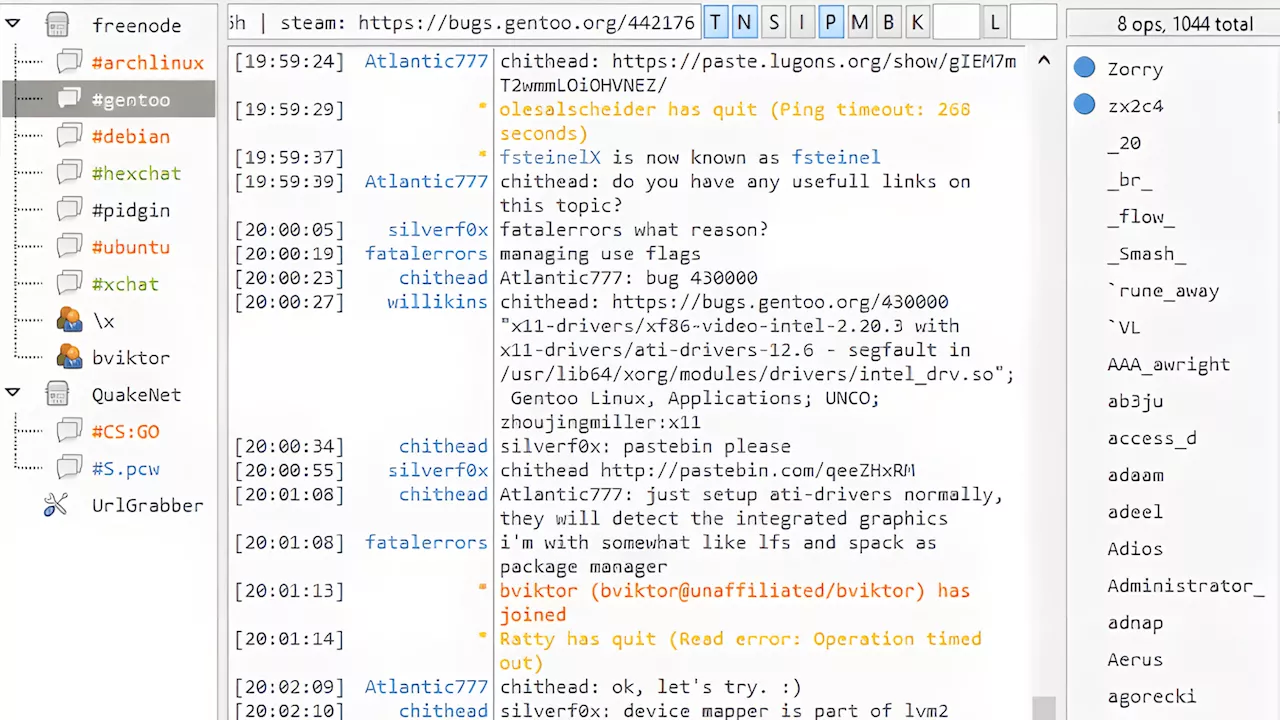The height and width of the screenshot is (720, 1280).
Task: Click the QuakeNet server icon
Action: pyautogui.click(x=58, y=394)
